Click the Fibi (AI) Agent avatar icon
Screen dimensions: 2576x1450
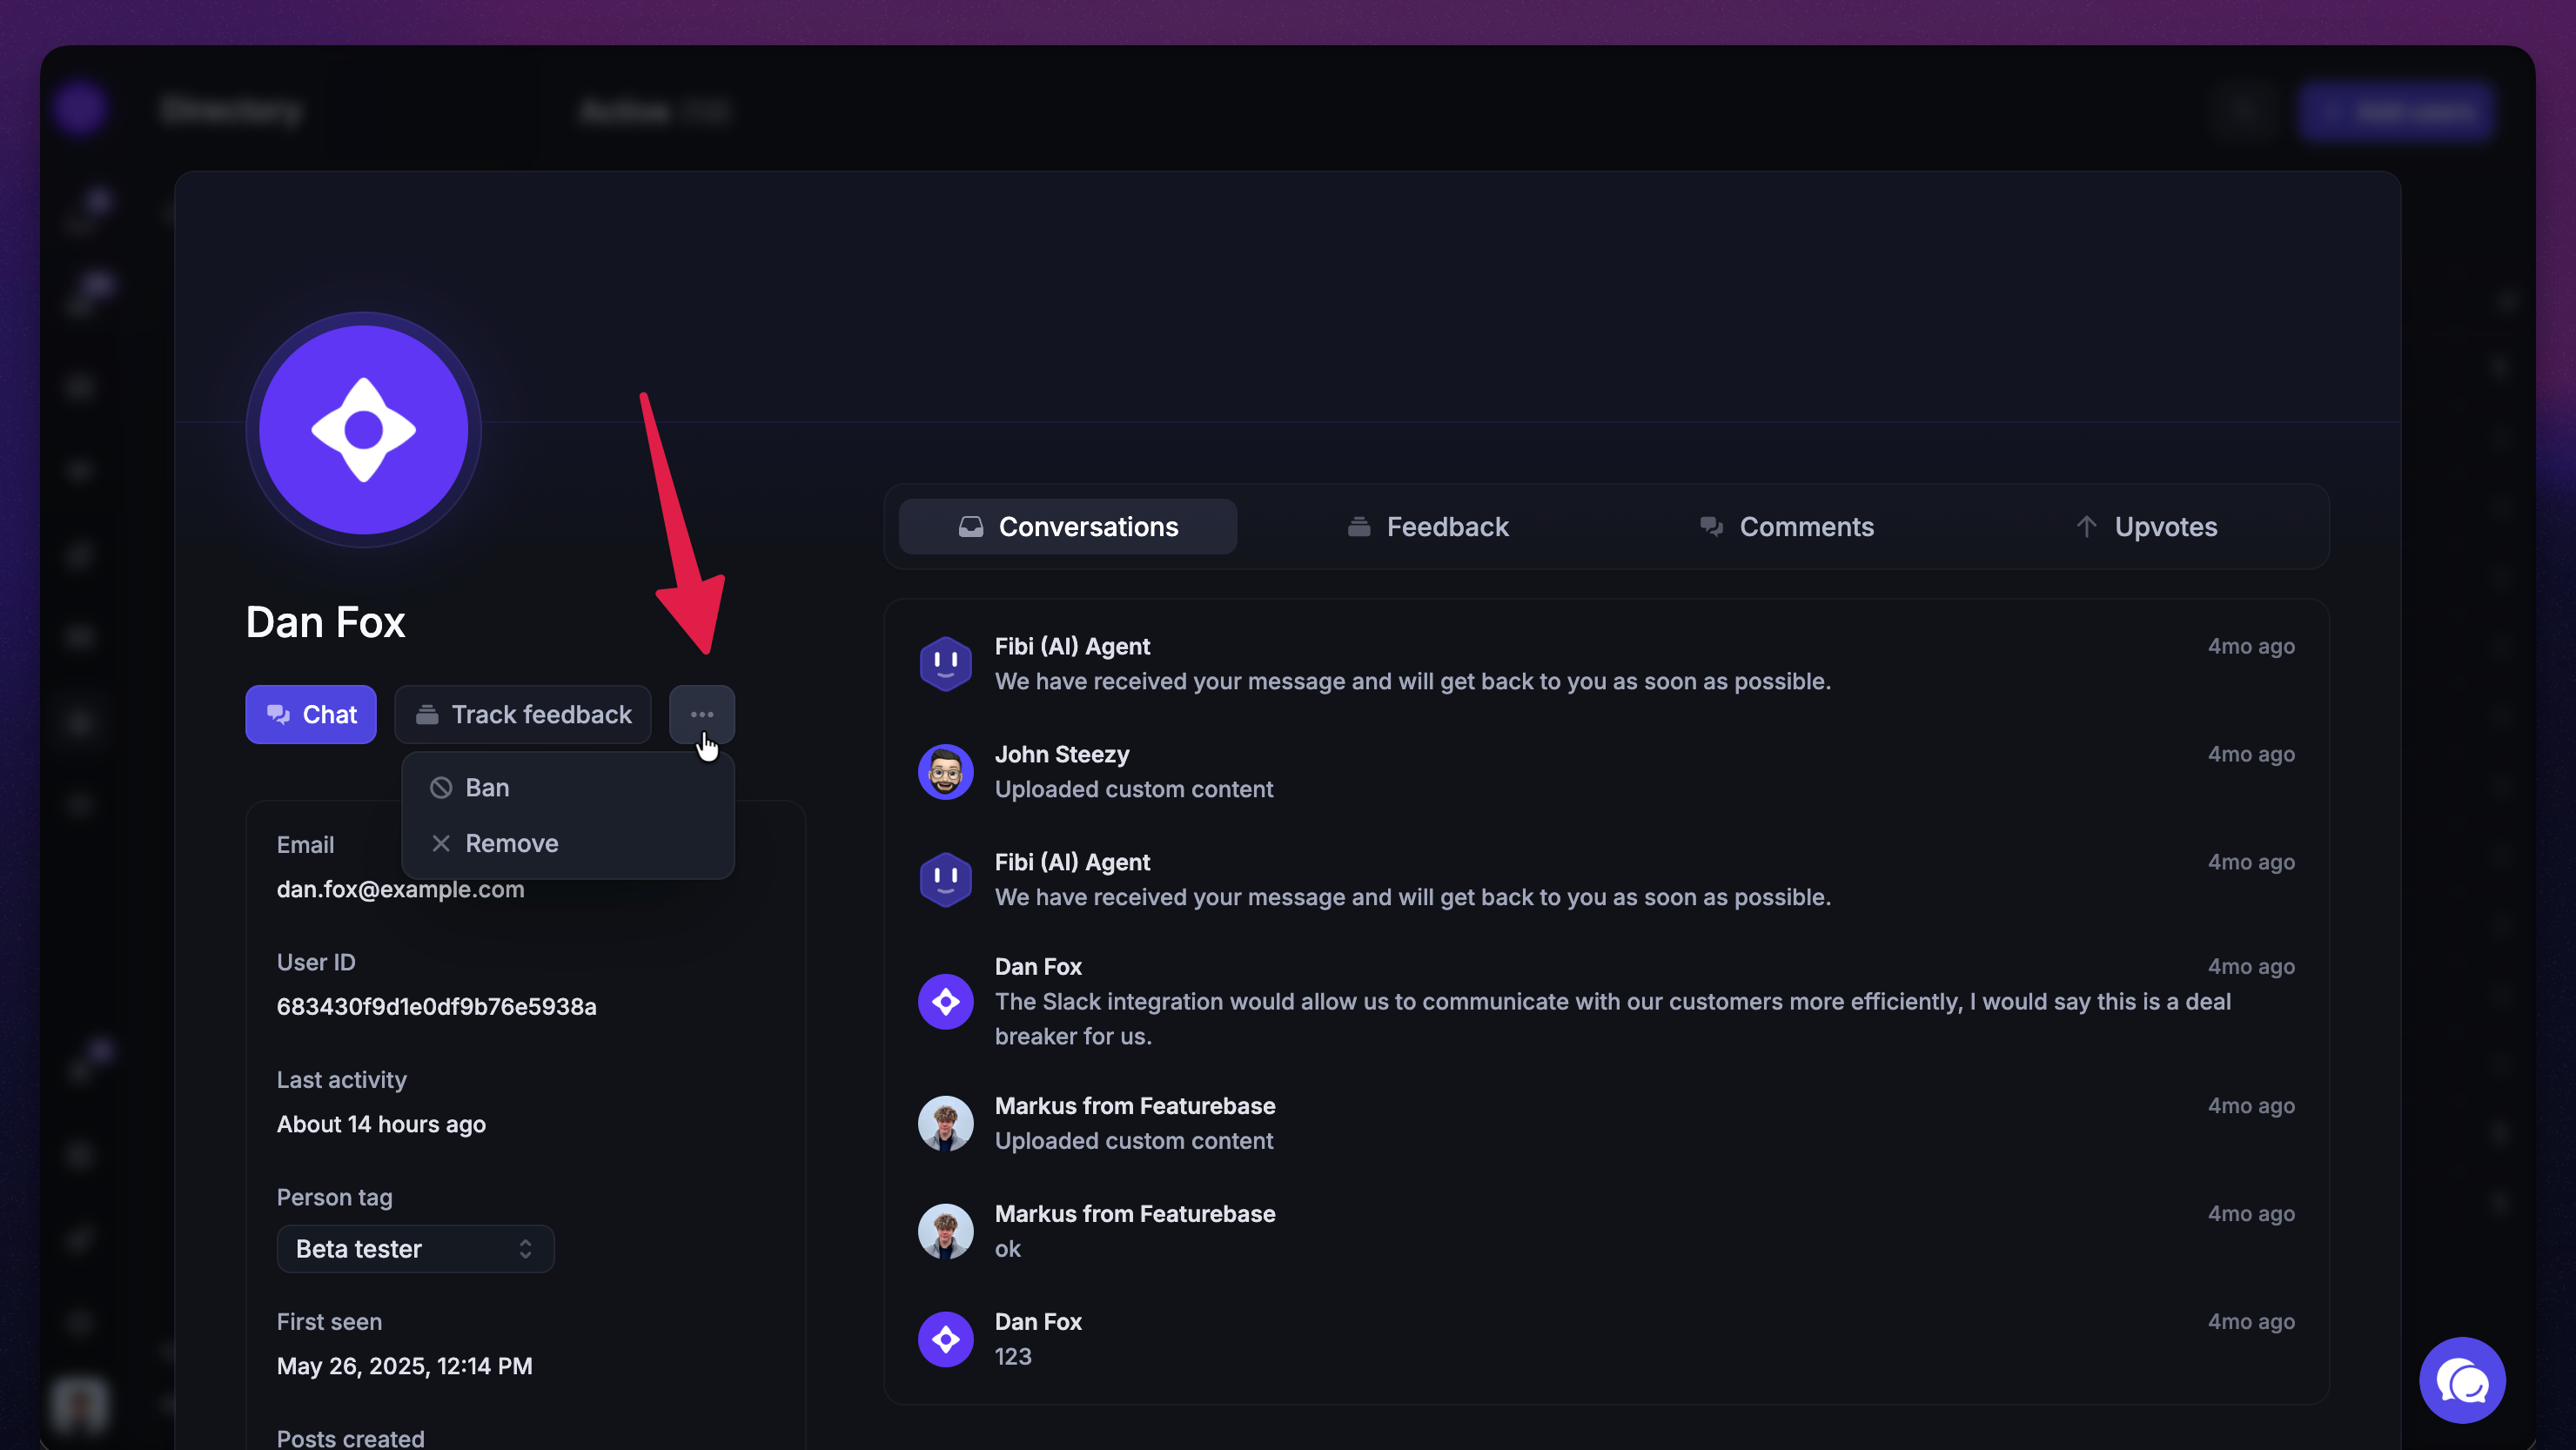pos(945,664)
